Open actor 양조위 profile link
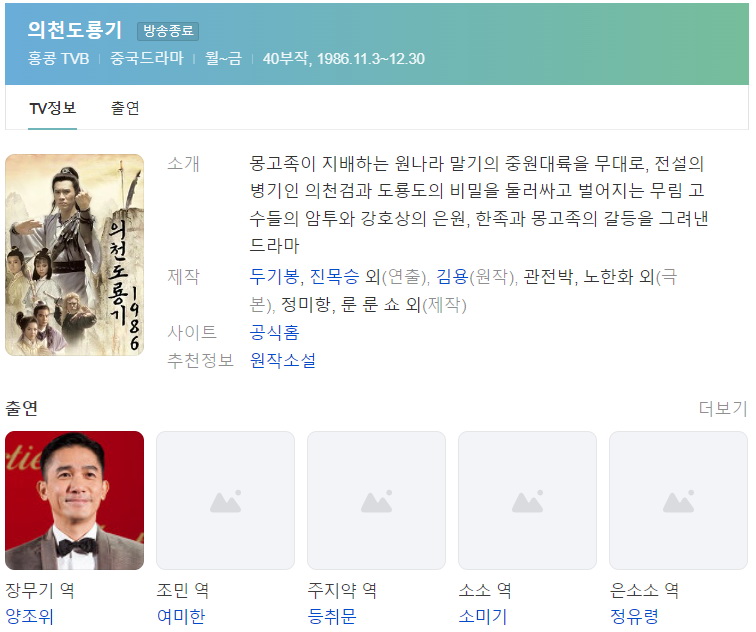 point(29,616)
